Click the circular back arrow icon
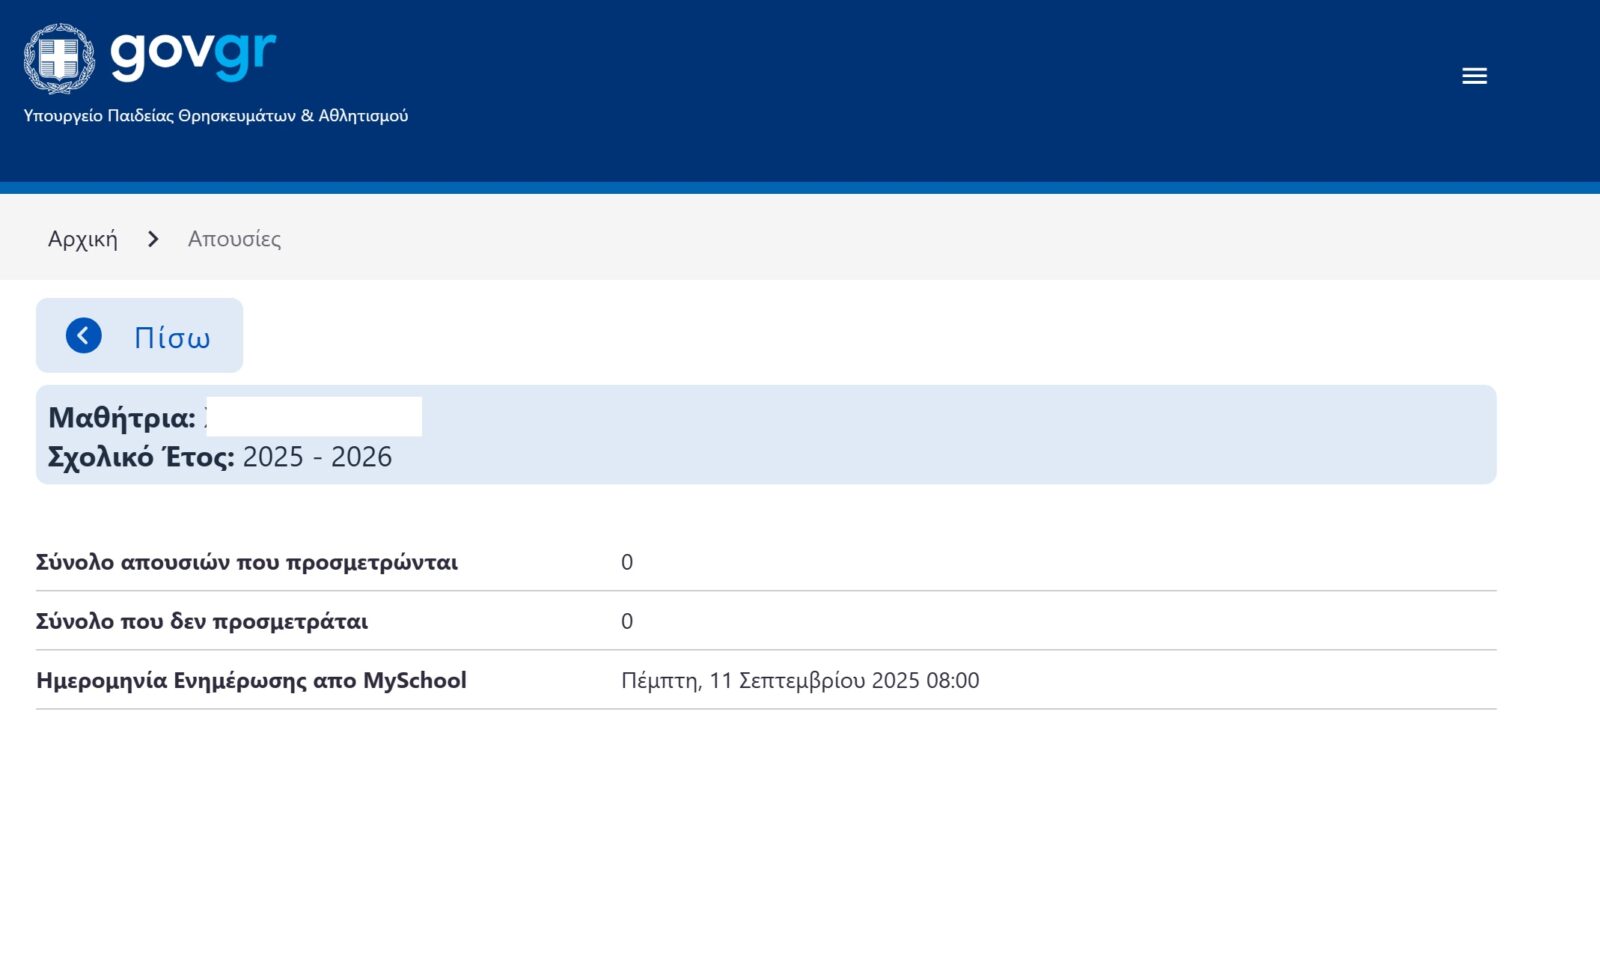1600x953 pixels. click(84, 336)
